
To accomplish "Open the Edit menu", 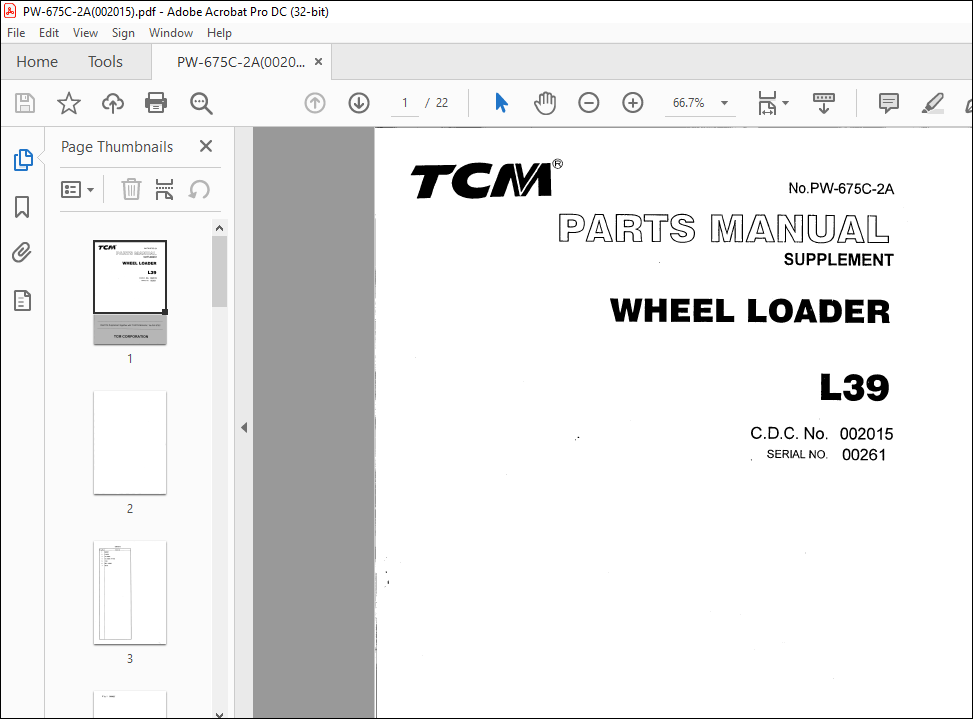I will pyautogui.click(x=49, y=33).
